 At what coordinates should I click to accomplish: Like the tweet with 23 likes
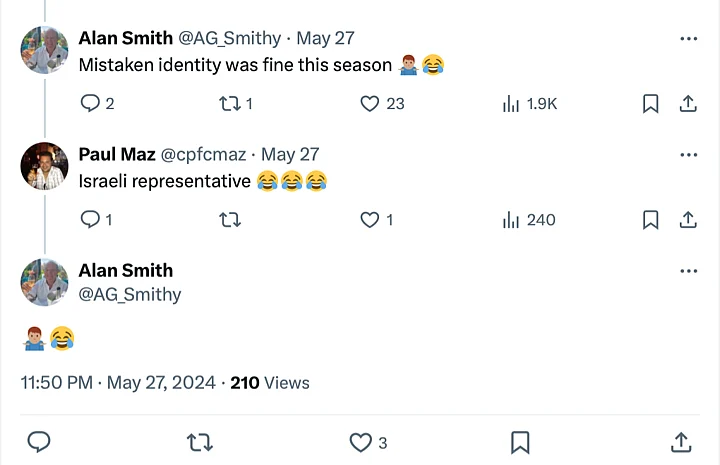coord(371,103)
